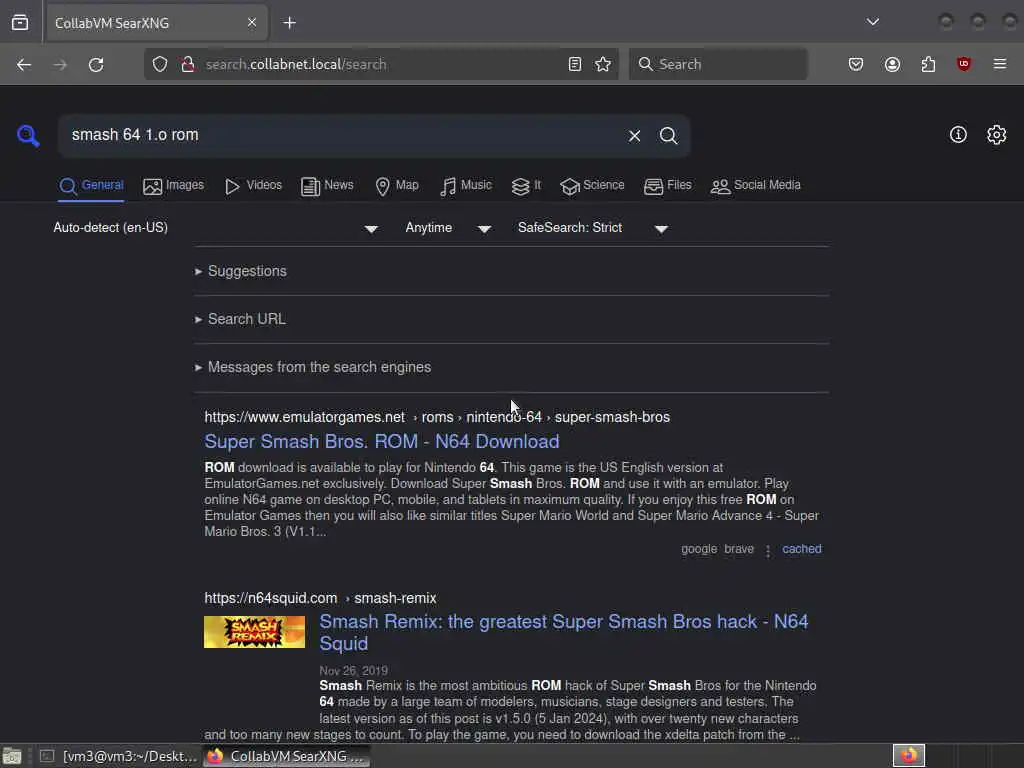The image size is (1024, 768).
Task: Reload the current page
Action: (x=96, y=64)
